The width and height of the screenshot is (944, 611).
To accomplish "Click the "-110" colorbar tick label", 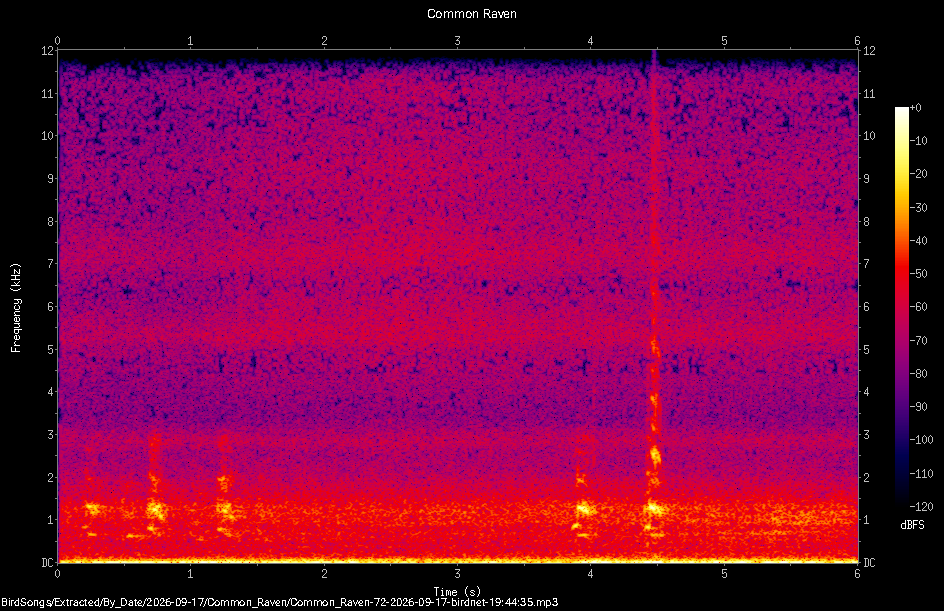I will tap(921, 474).
